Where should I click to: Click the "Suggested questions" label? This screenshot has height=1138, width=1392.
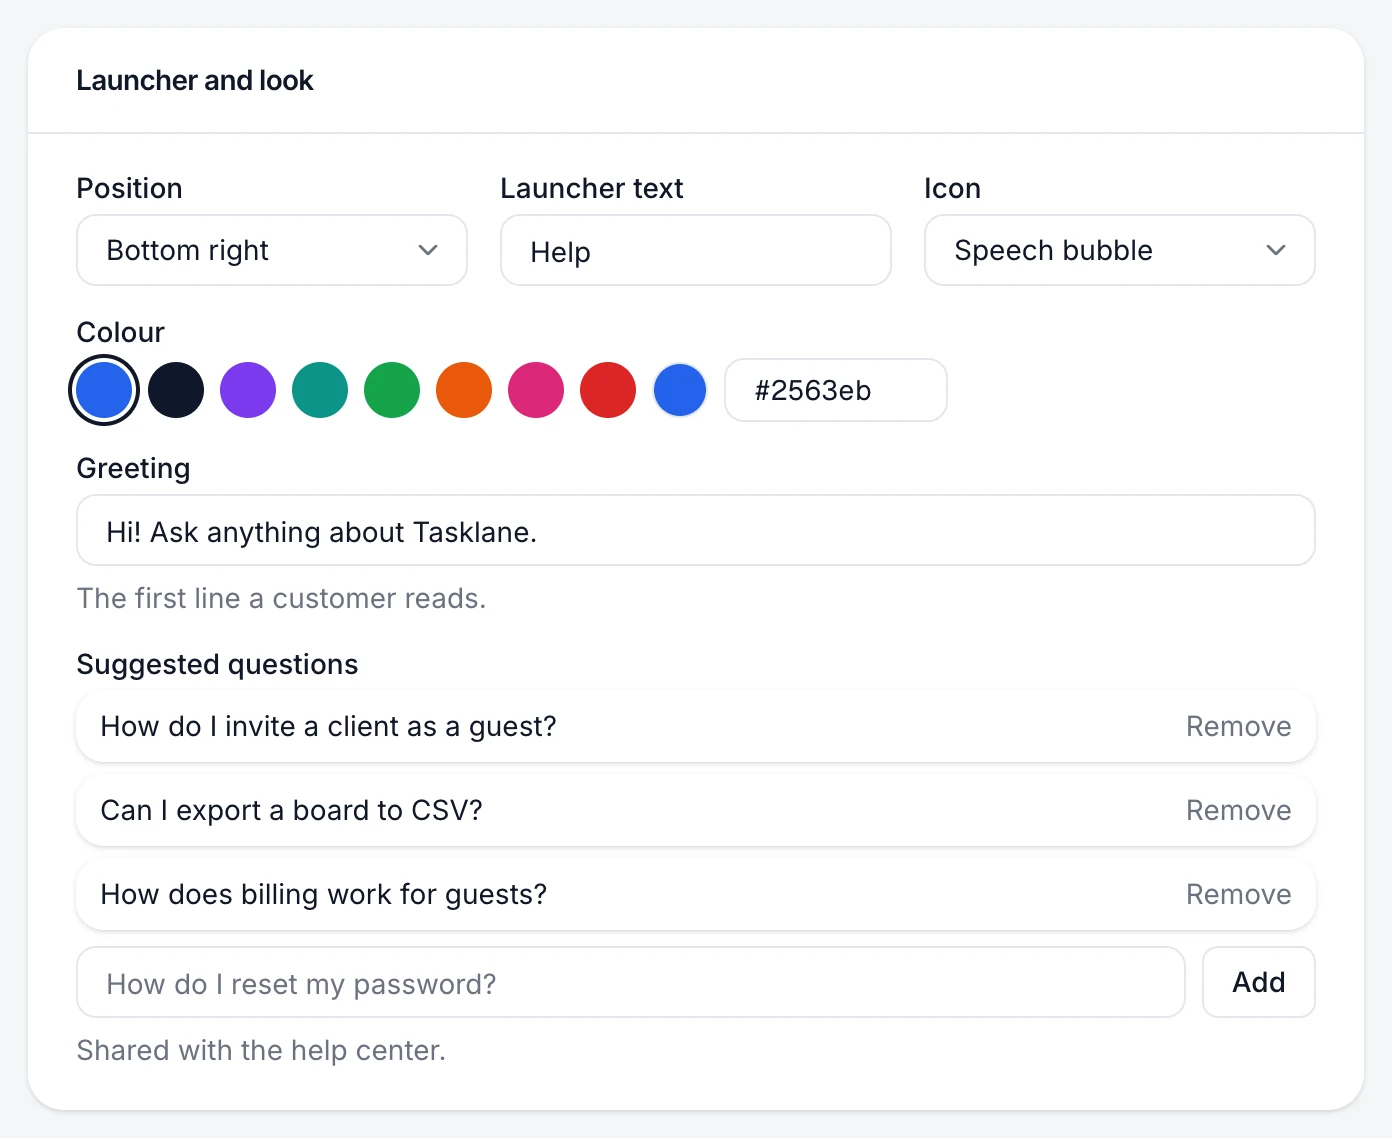tap(217, 664)
